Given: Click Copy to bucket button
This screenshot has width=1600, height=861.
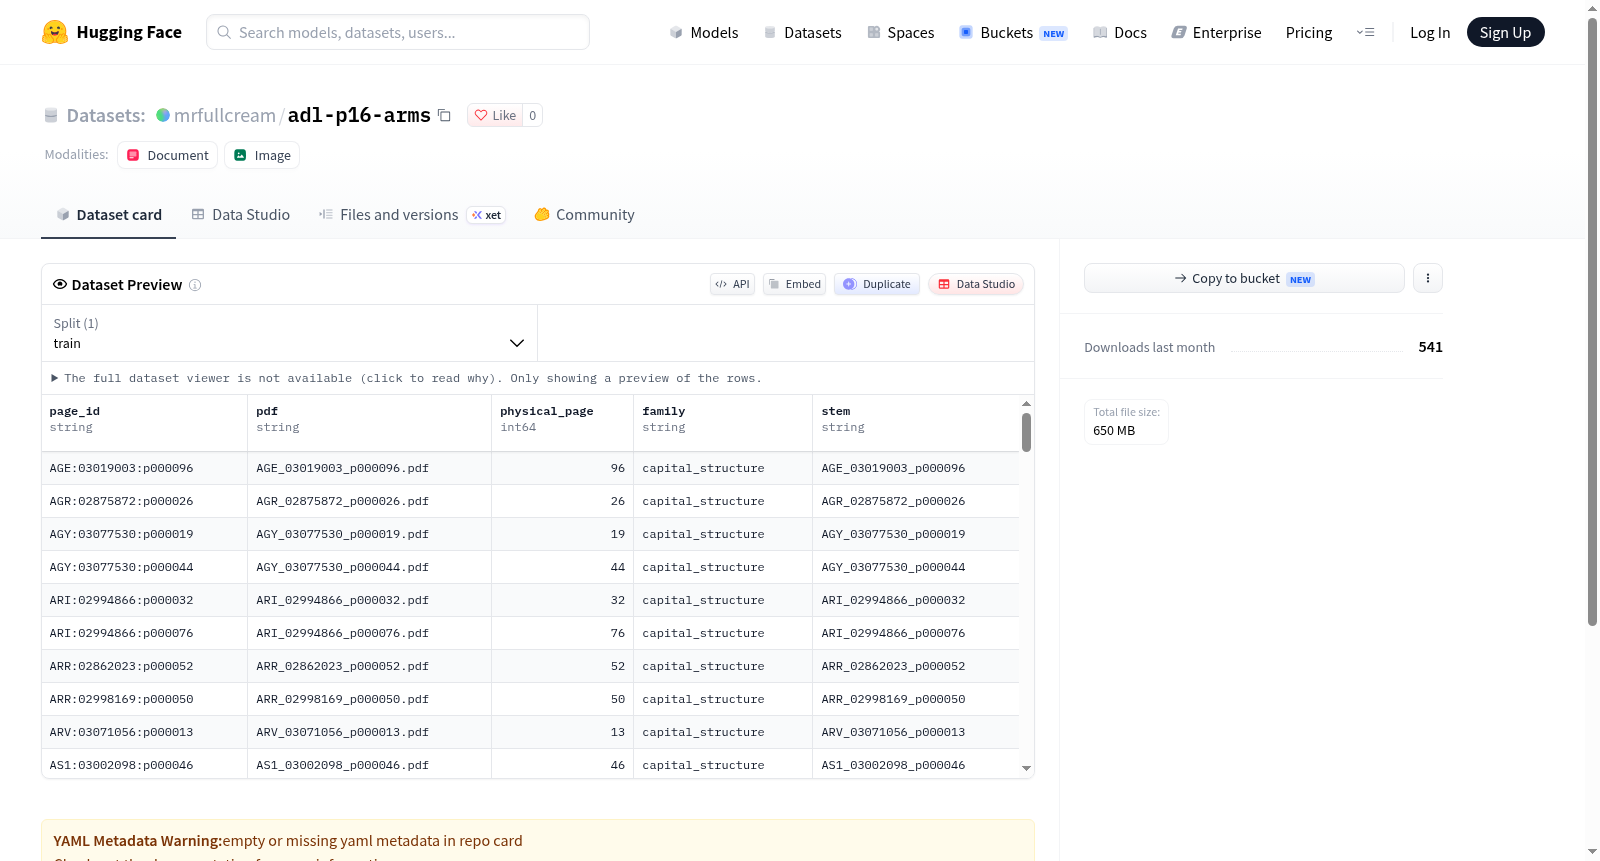Looking at the screenshot, I should [1244, 278].
